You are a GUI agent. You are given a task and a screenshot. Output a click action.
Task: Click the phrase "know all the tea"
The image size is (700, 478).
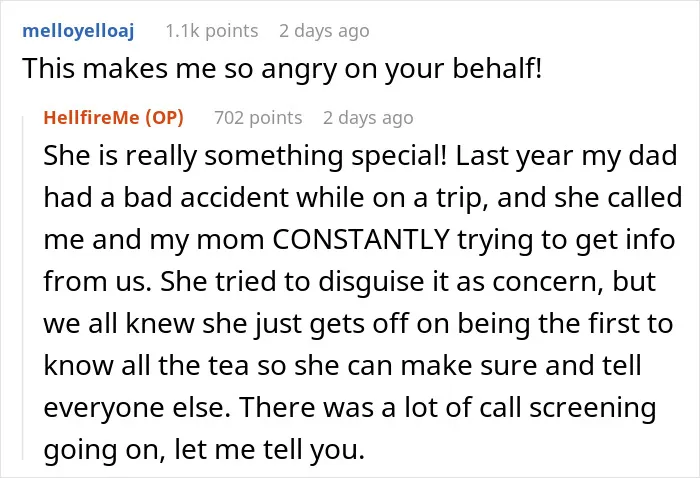point(146,365)
